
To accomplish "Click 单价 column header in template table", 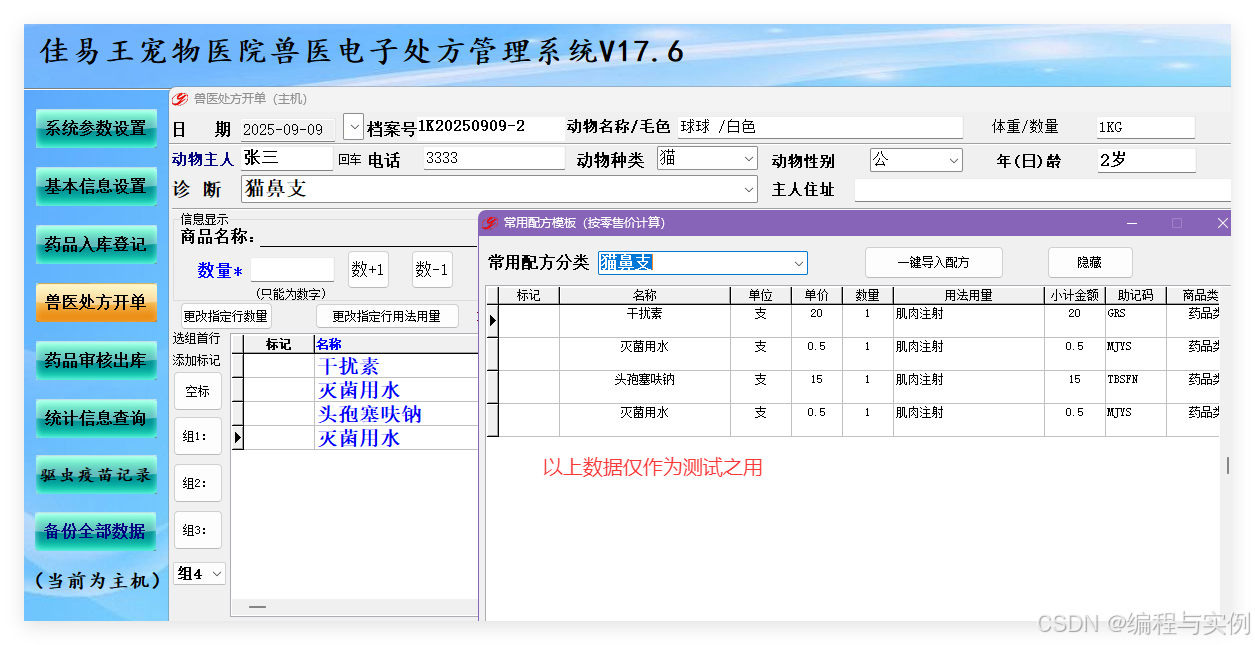I will tap(816, 295).
